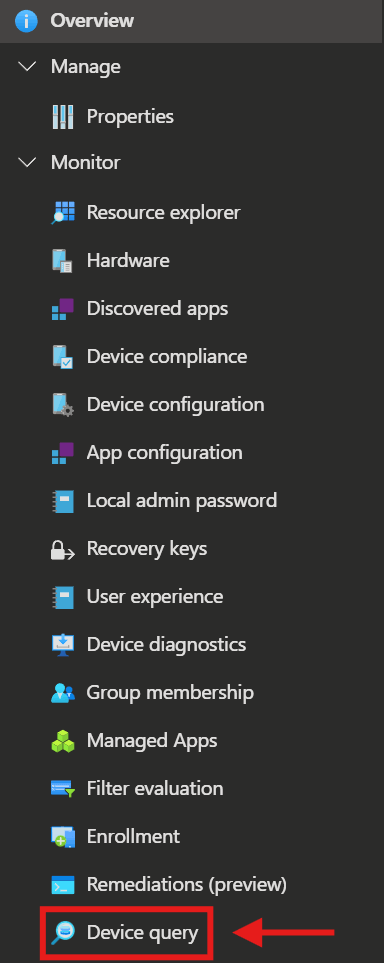Click the Overview info icon
Screen dimensions: 384x963
point(27,20)
